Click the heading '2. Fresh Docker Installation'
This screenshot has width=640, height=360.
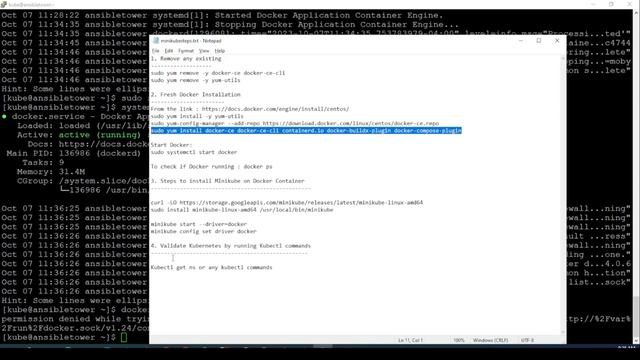click(x=196, y=95)
